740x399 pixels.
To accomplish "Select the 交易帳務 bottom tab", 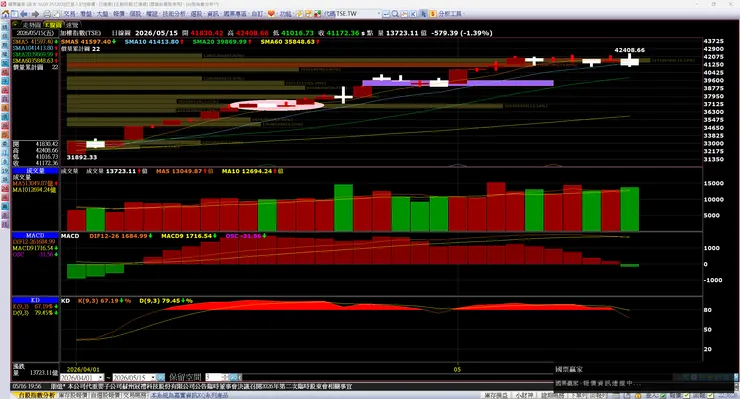I will (x=135, y=395).
